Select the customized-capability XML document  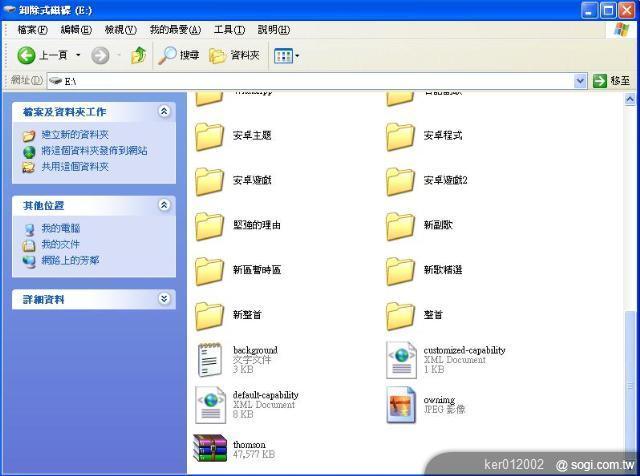coord(401,360)
